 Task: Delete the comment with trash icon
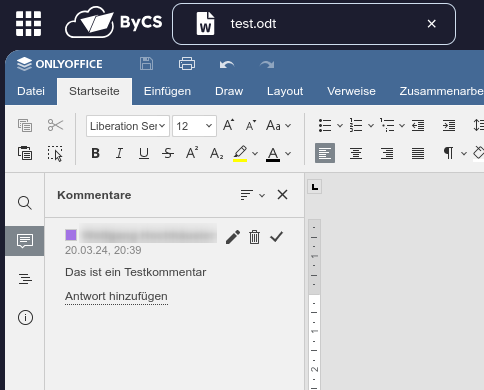coord(254,237)
